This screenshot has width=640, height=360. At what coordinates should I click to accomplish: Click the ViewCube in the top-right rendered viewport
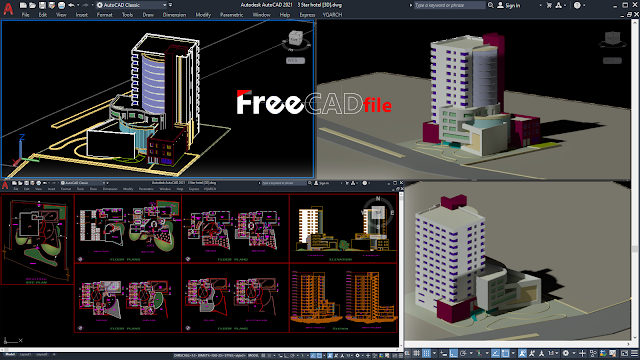point(612,38)
